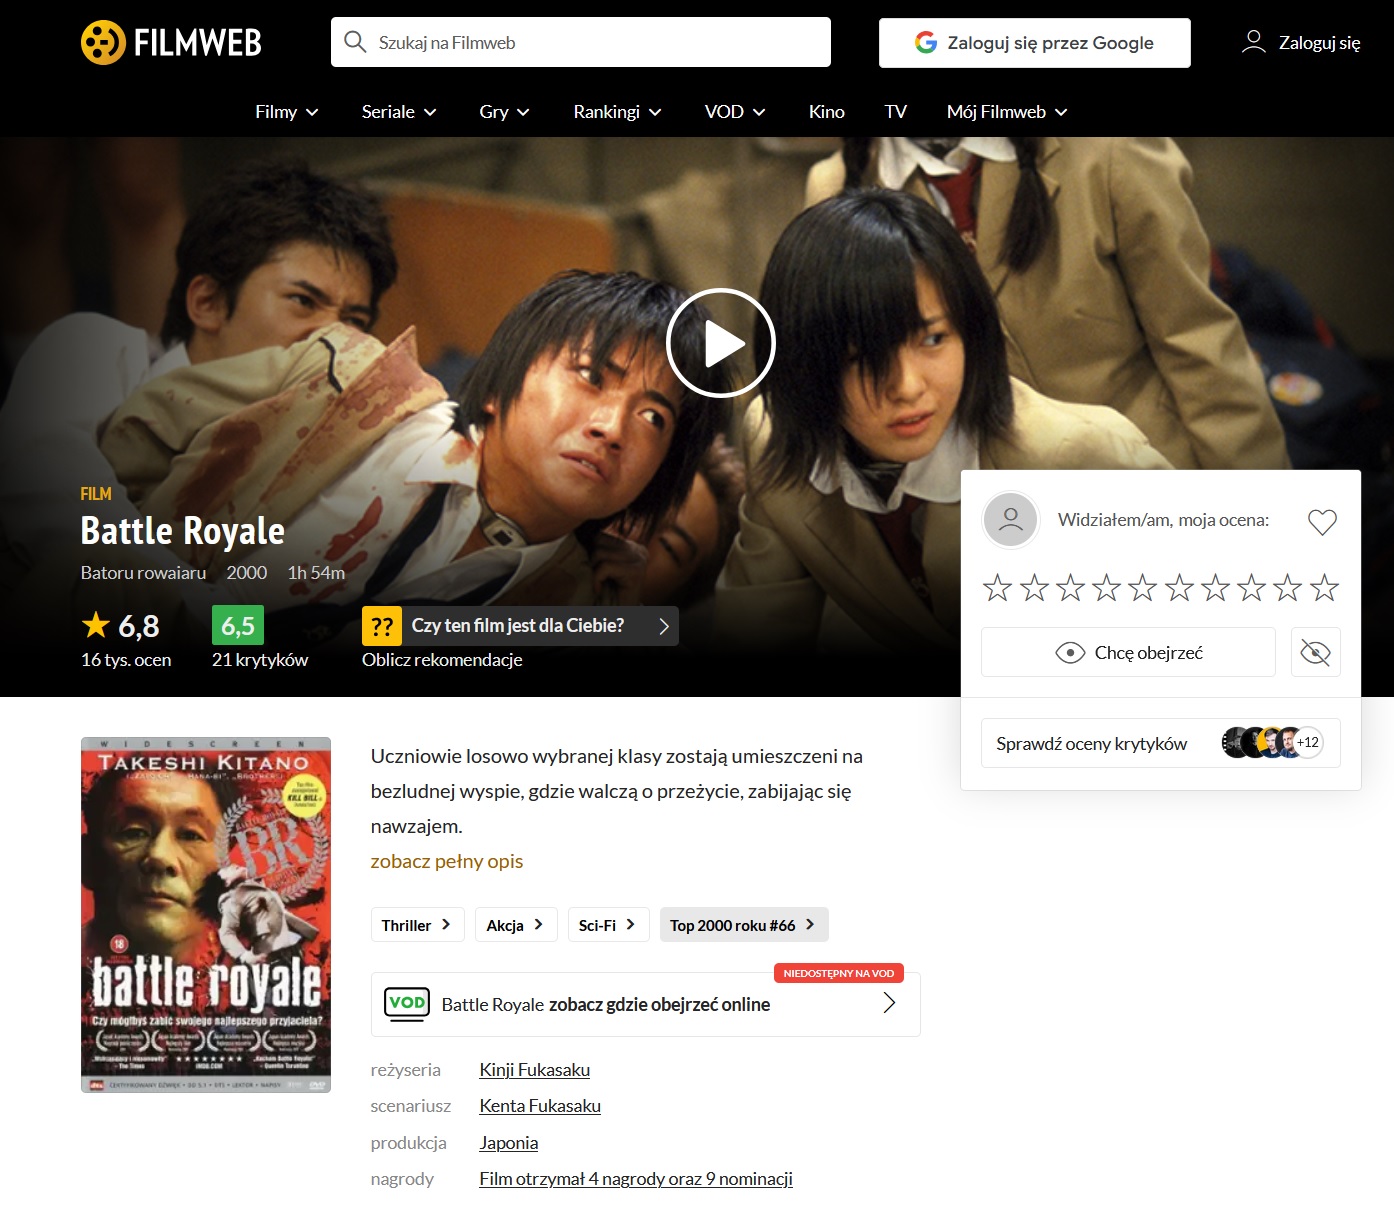Rate the film 8 stars
The width and height of the screenshot is (1394, 1215).
point(1251,588)
